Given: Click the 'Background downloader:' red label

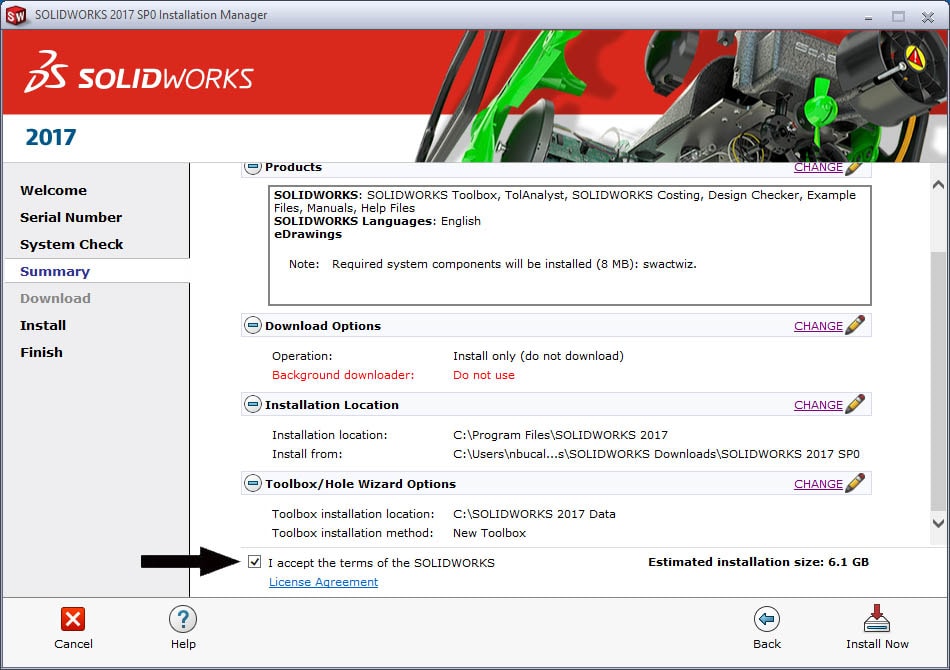Looking at the screenshot, I should 343,375.
